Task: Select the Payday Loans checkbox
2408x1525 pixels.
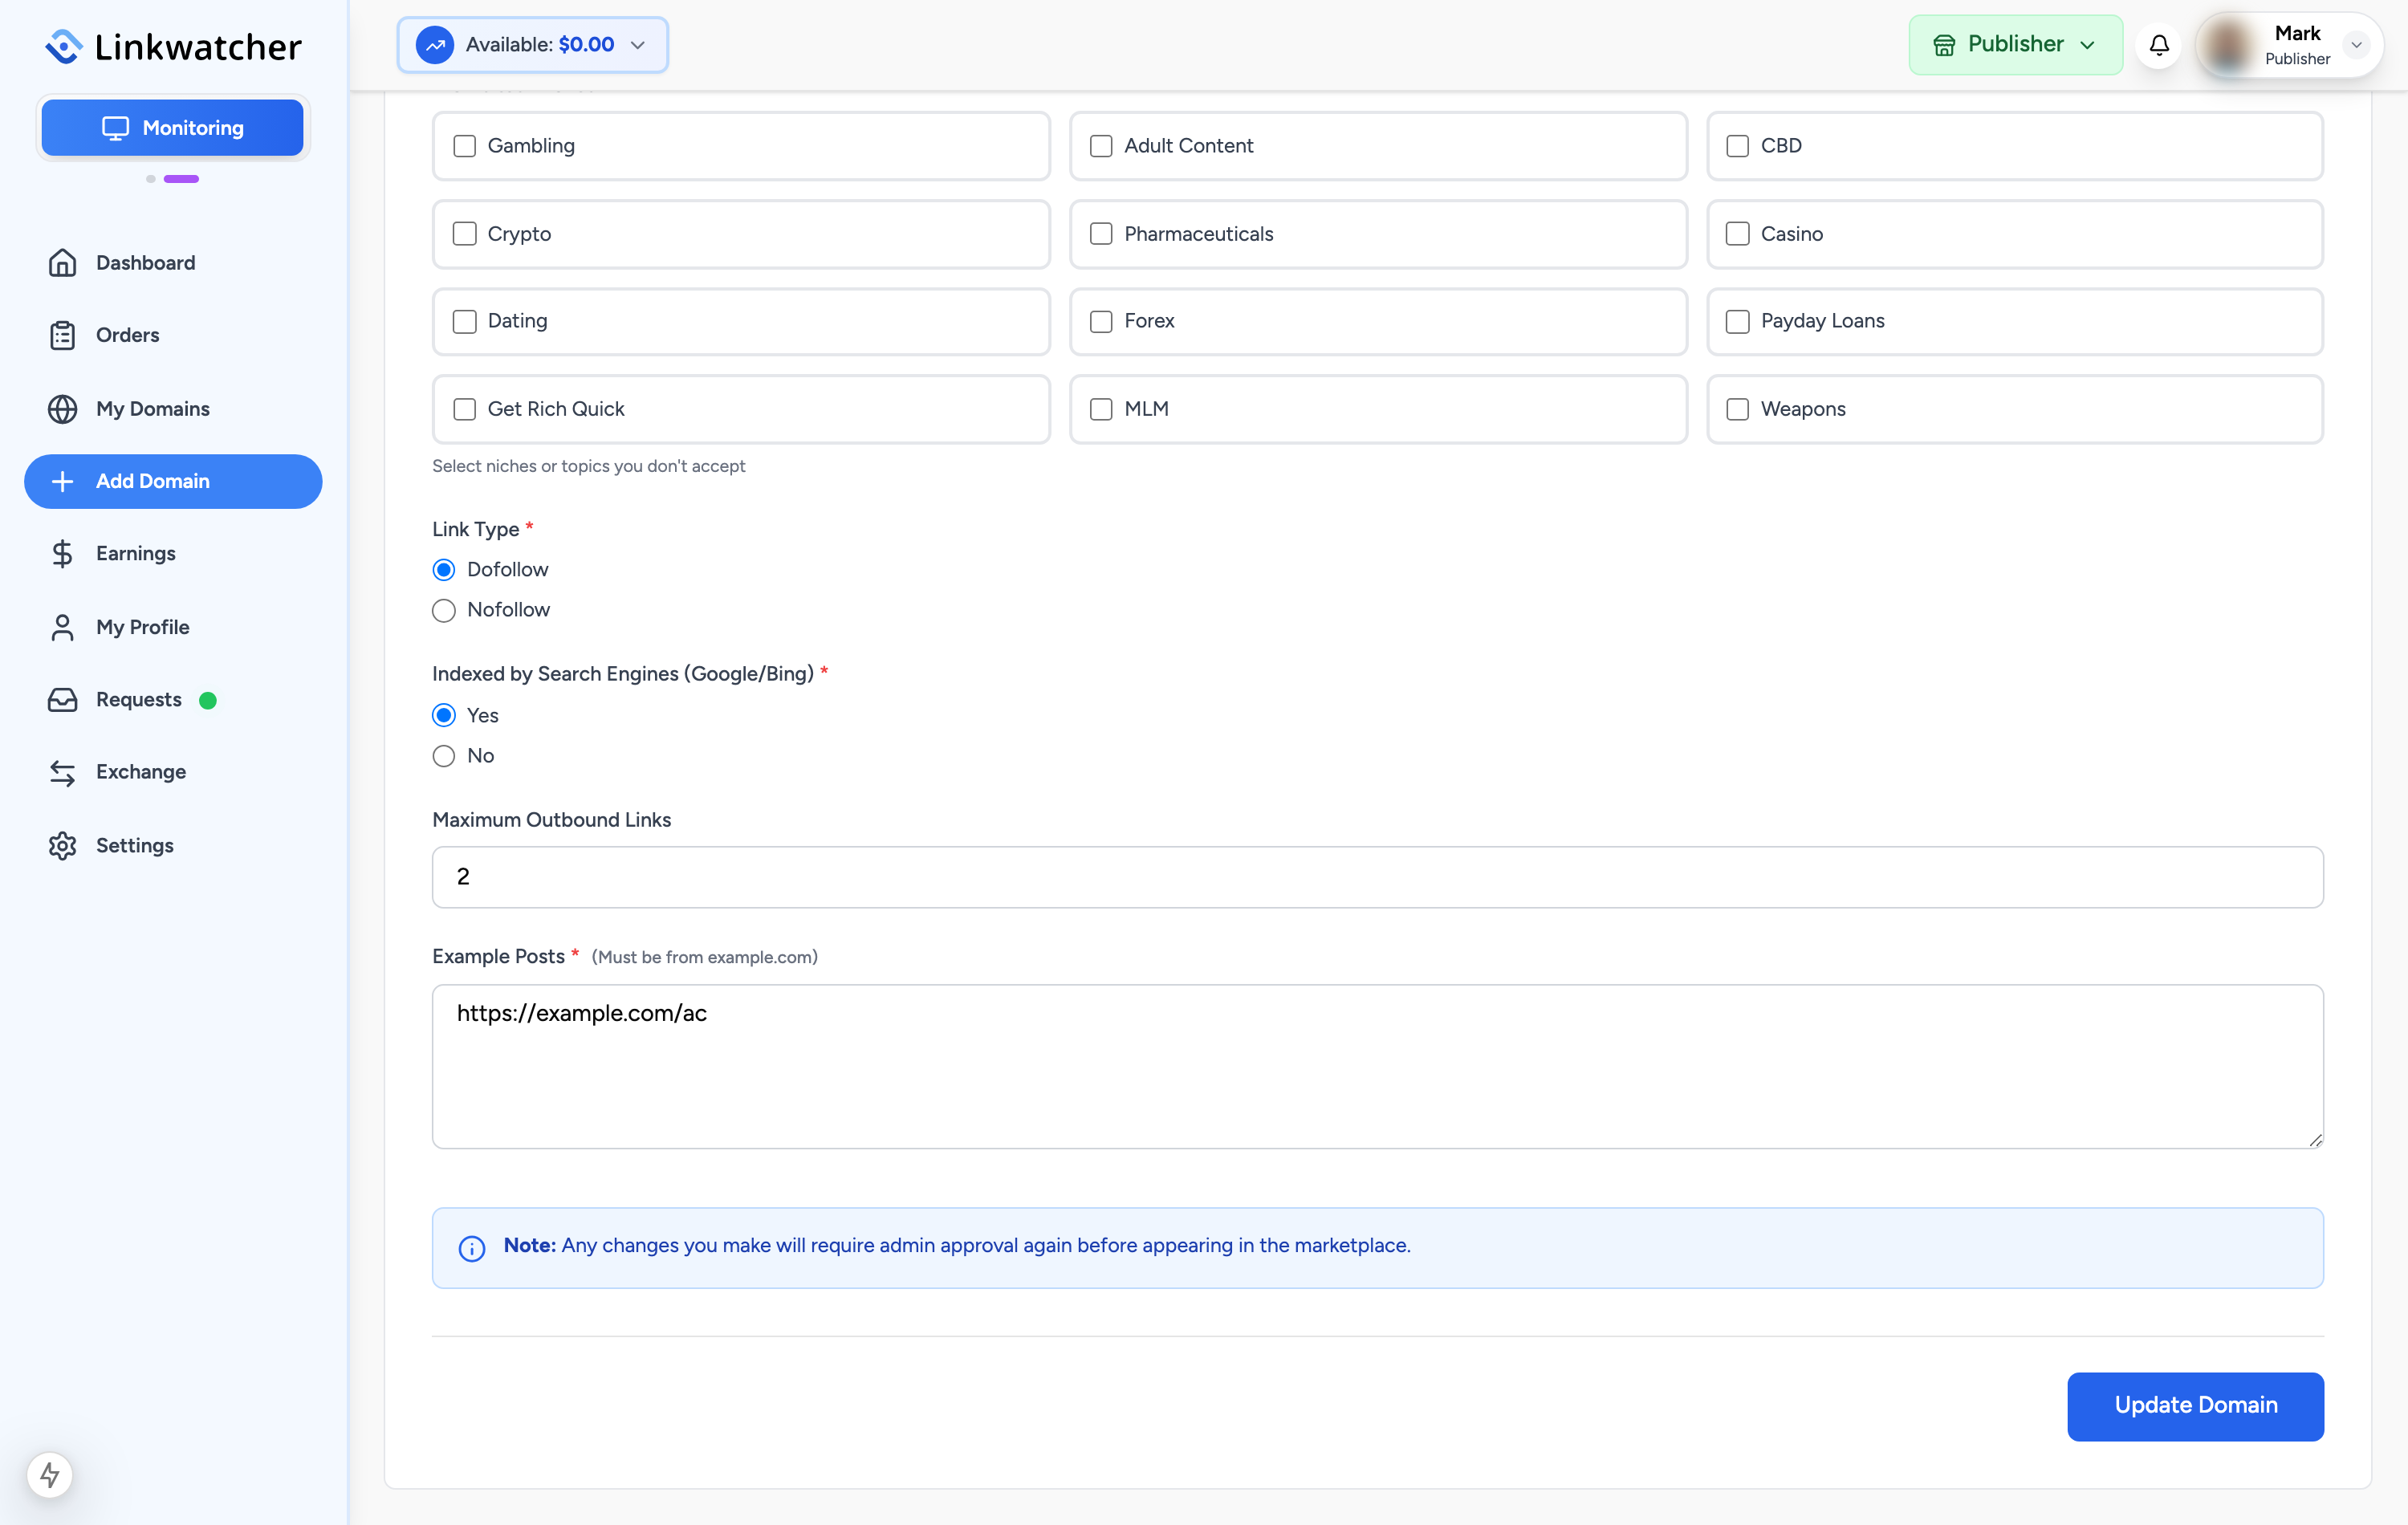Action: [1738, 321]
